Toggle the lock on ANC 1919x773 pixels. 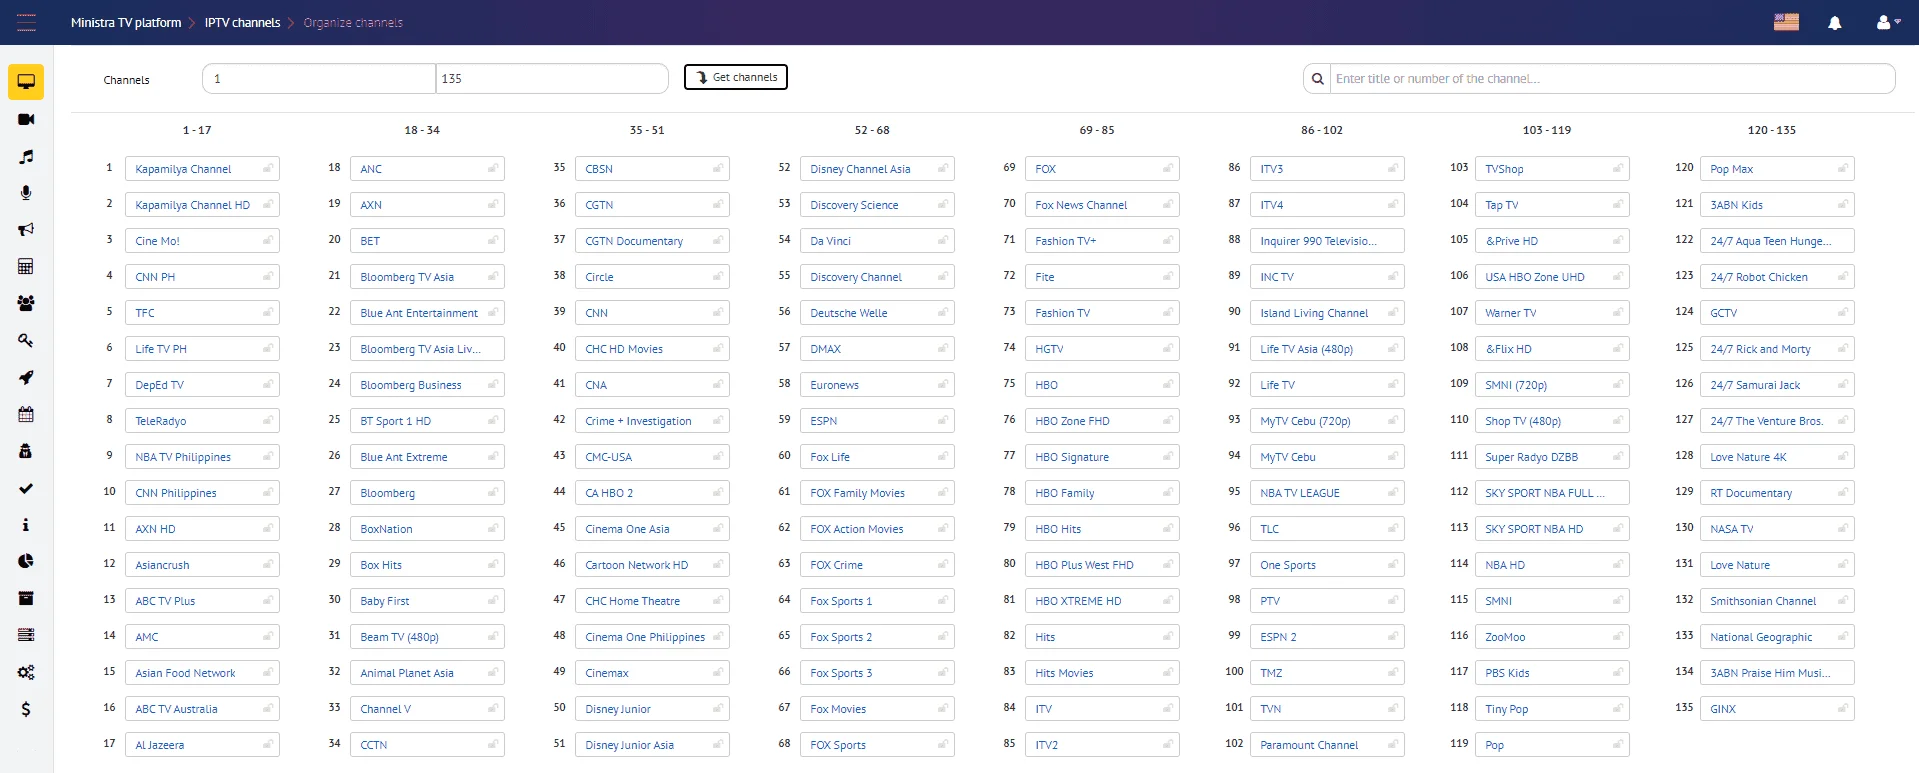click(x=493, y=168)
